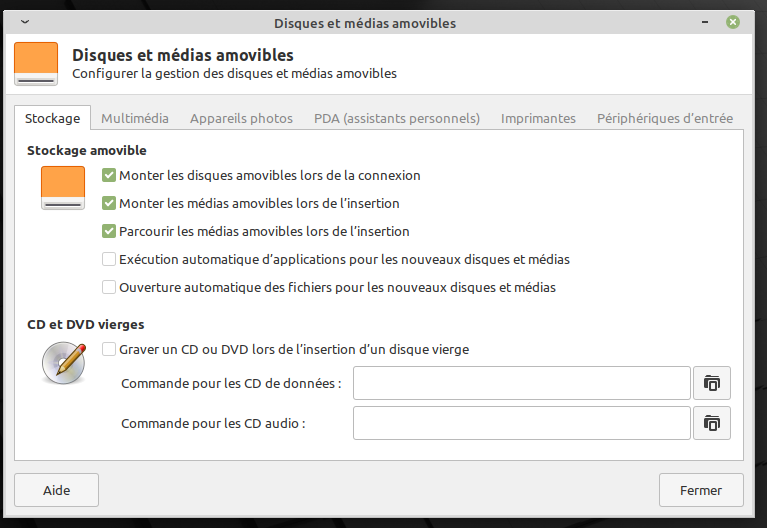Check Graver un CD ou DVD option
Screen dimensions: 767x528
[x=109, y=350]
